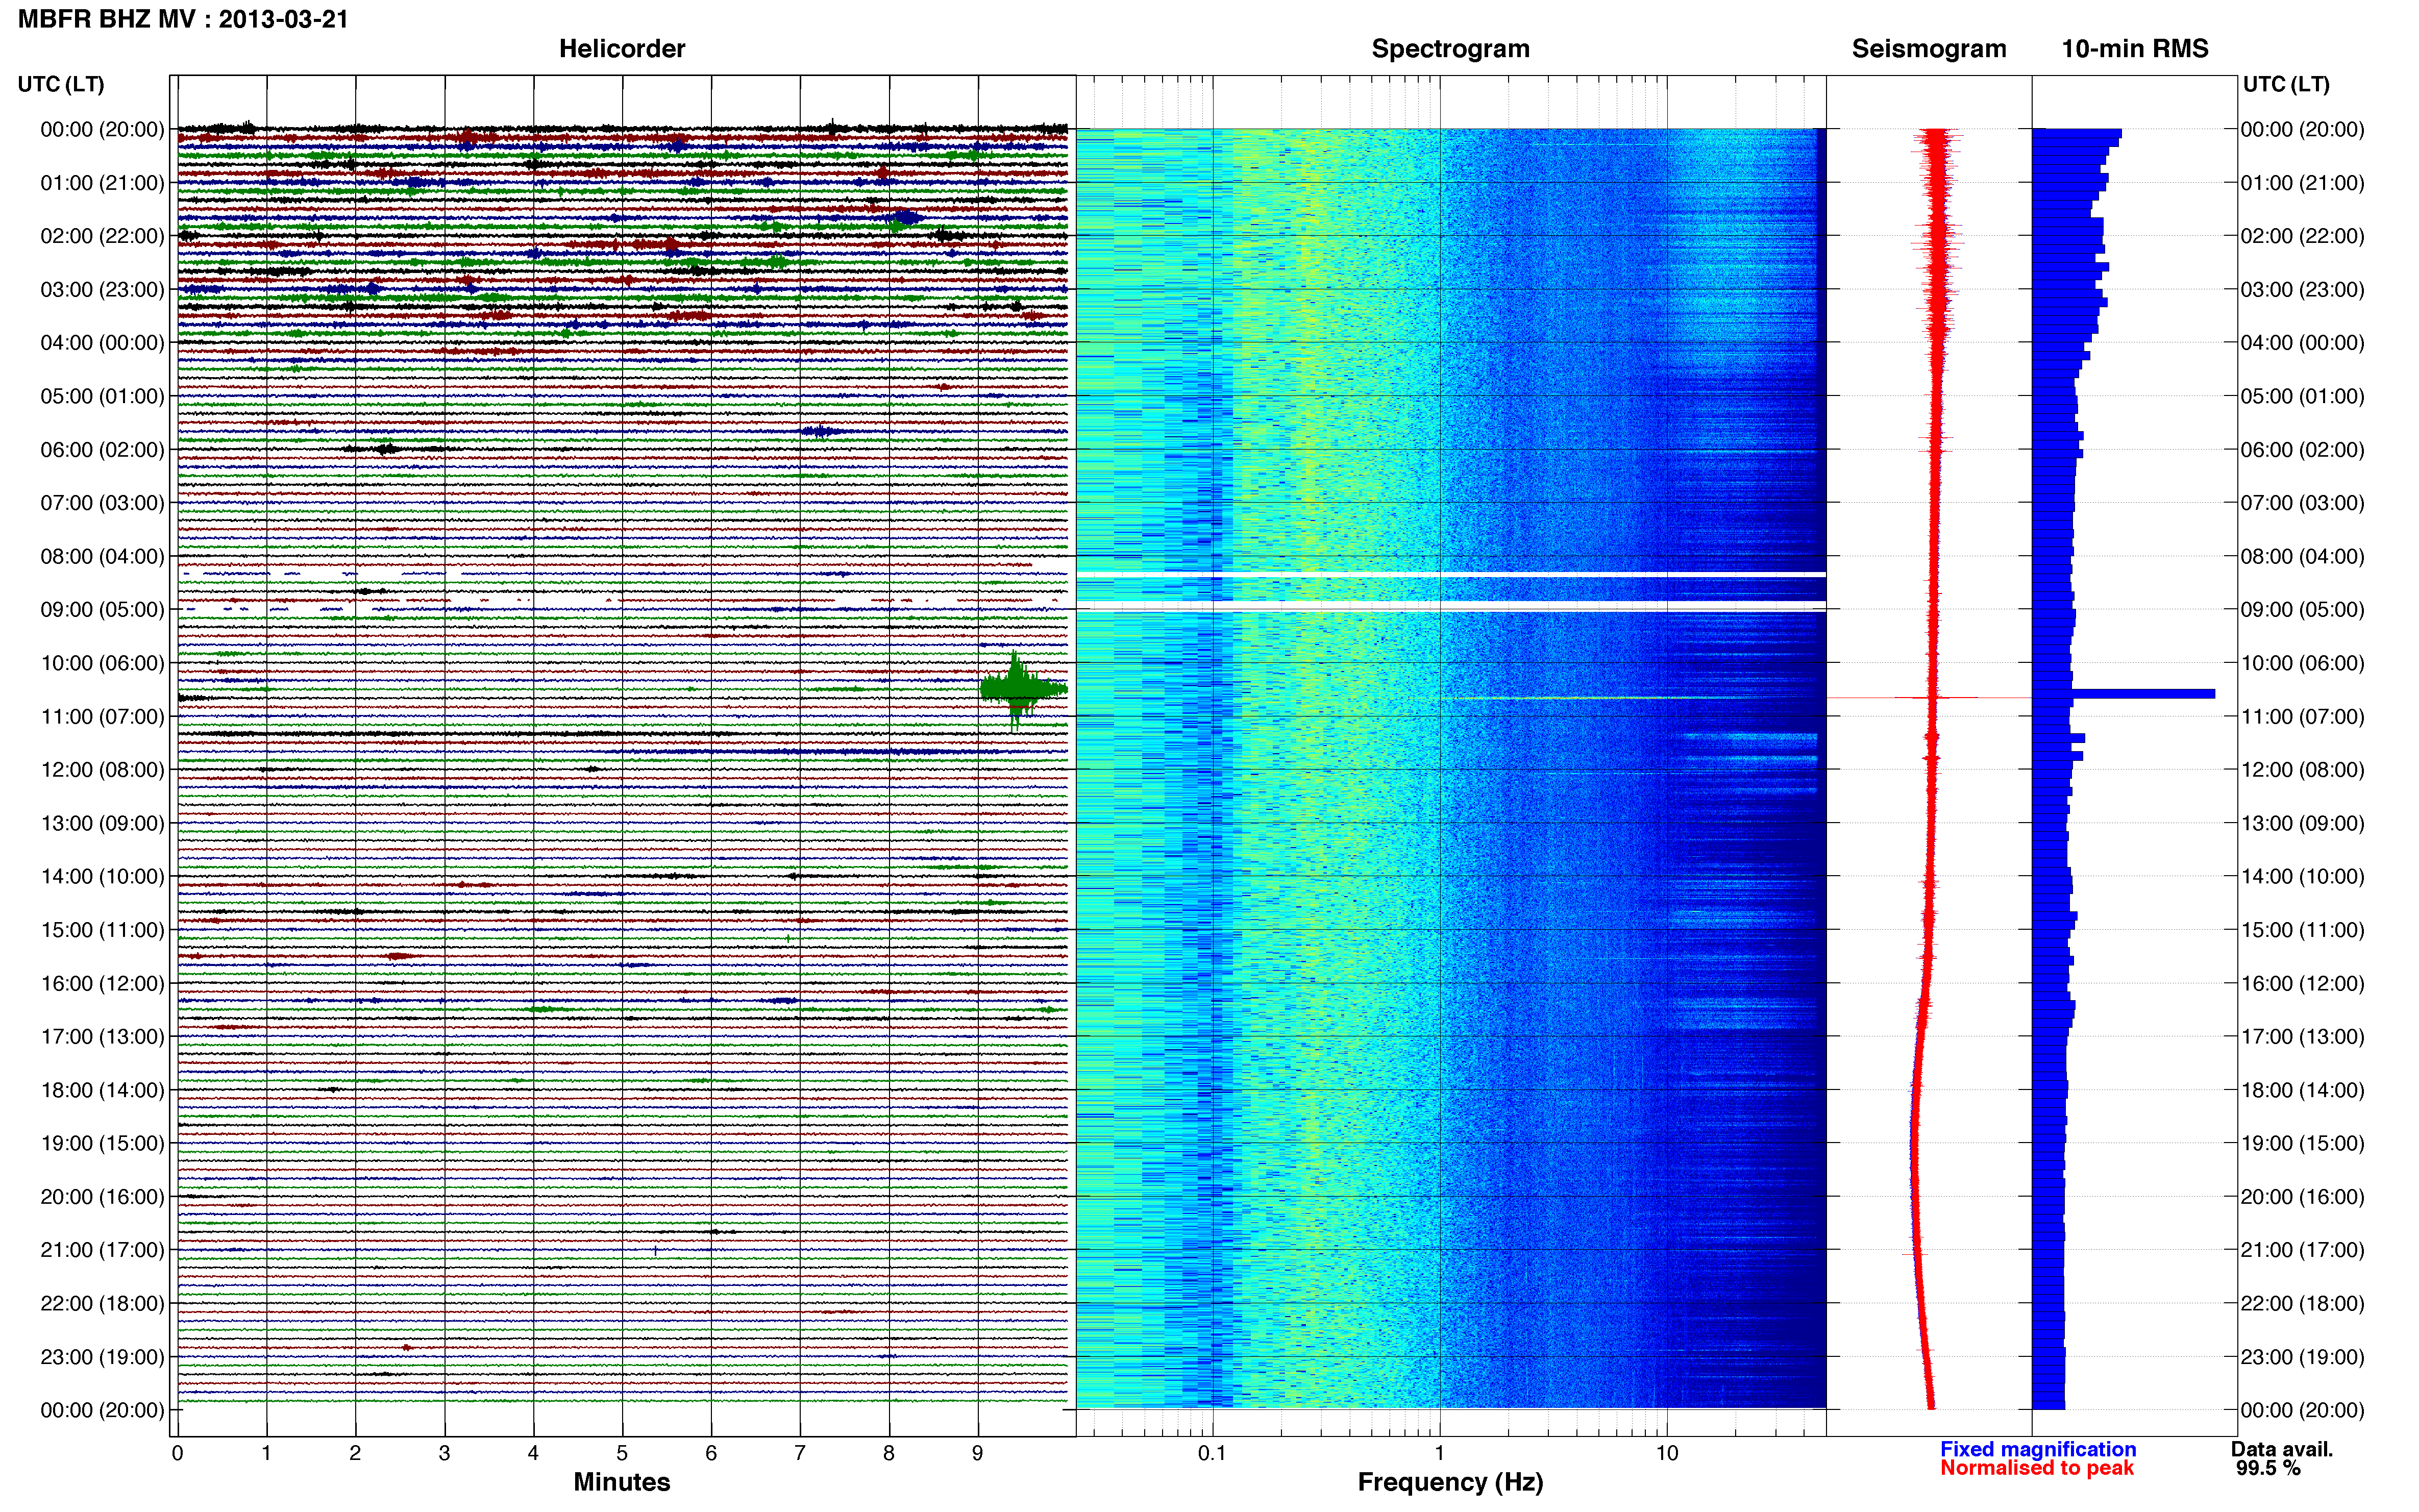Click the minute '9' tick label
Image resolution: width=2419 pixels, height=1512 pixels.
[x=977, y=1453]
